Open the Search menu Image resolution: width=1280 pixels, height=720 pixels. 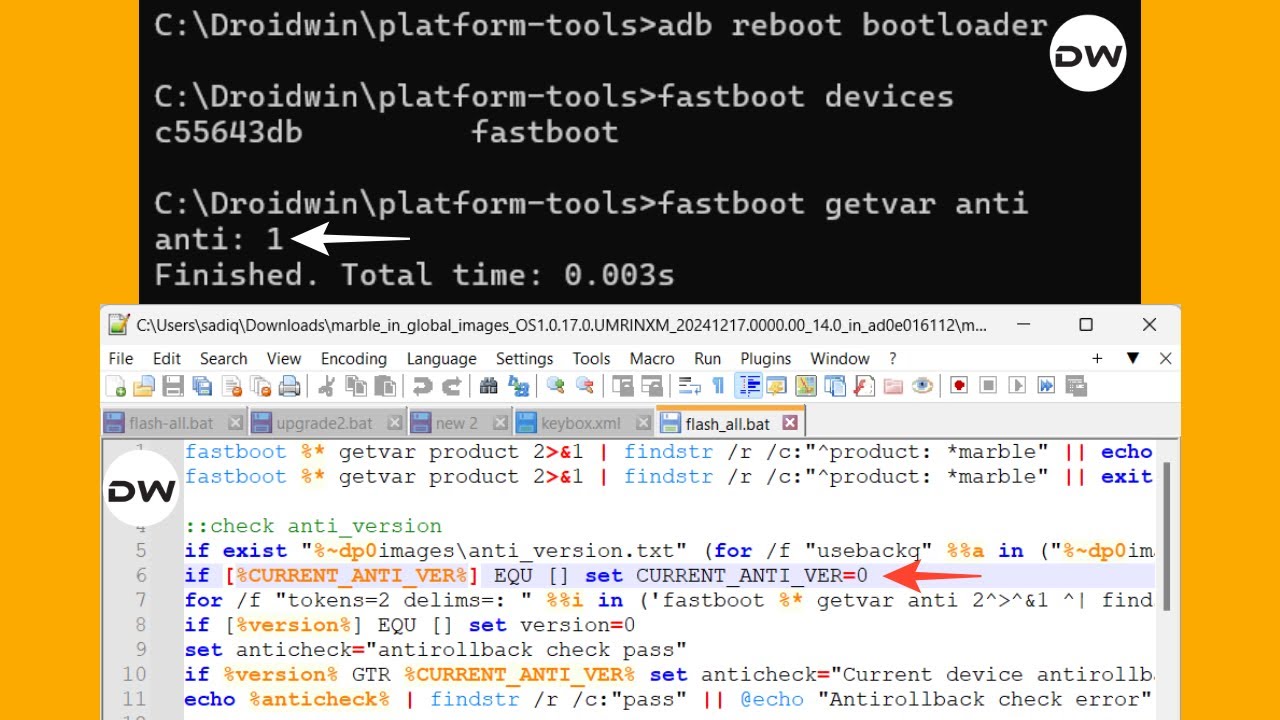(x=223, y=358)
